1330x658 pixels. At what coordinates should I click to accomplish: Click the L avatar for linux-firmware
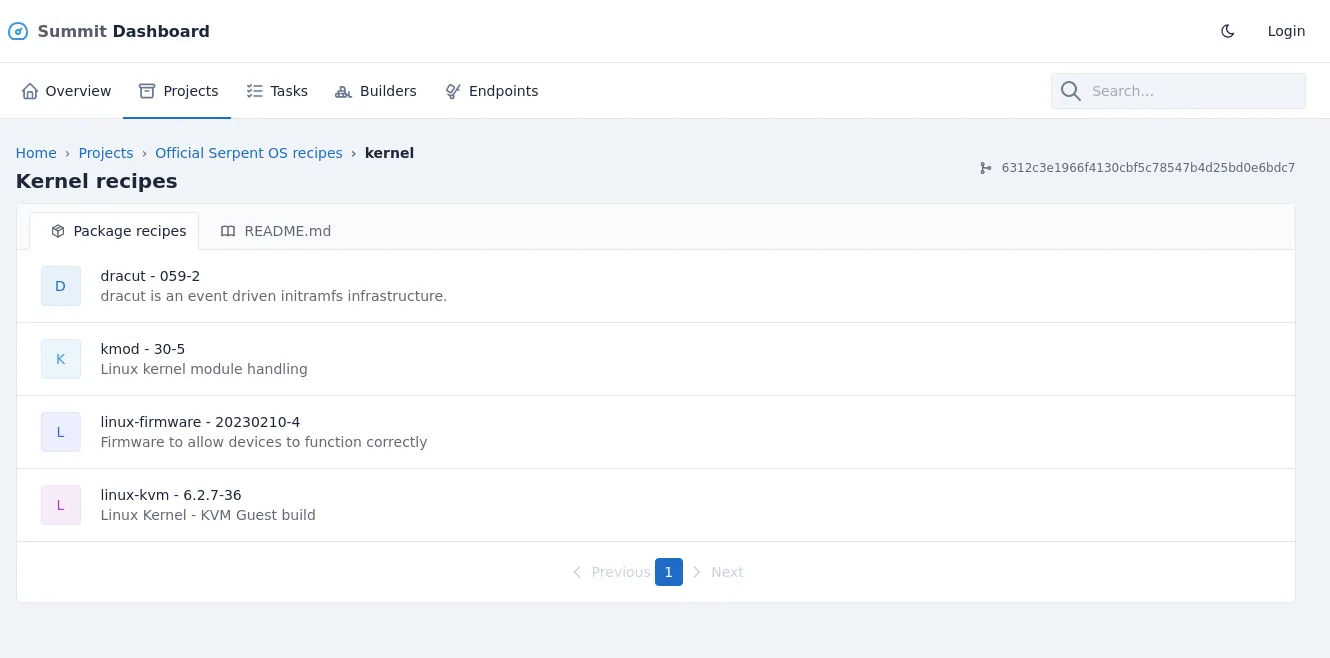pos(61,432)
